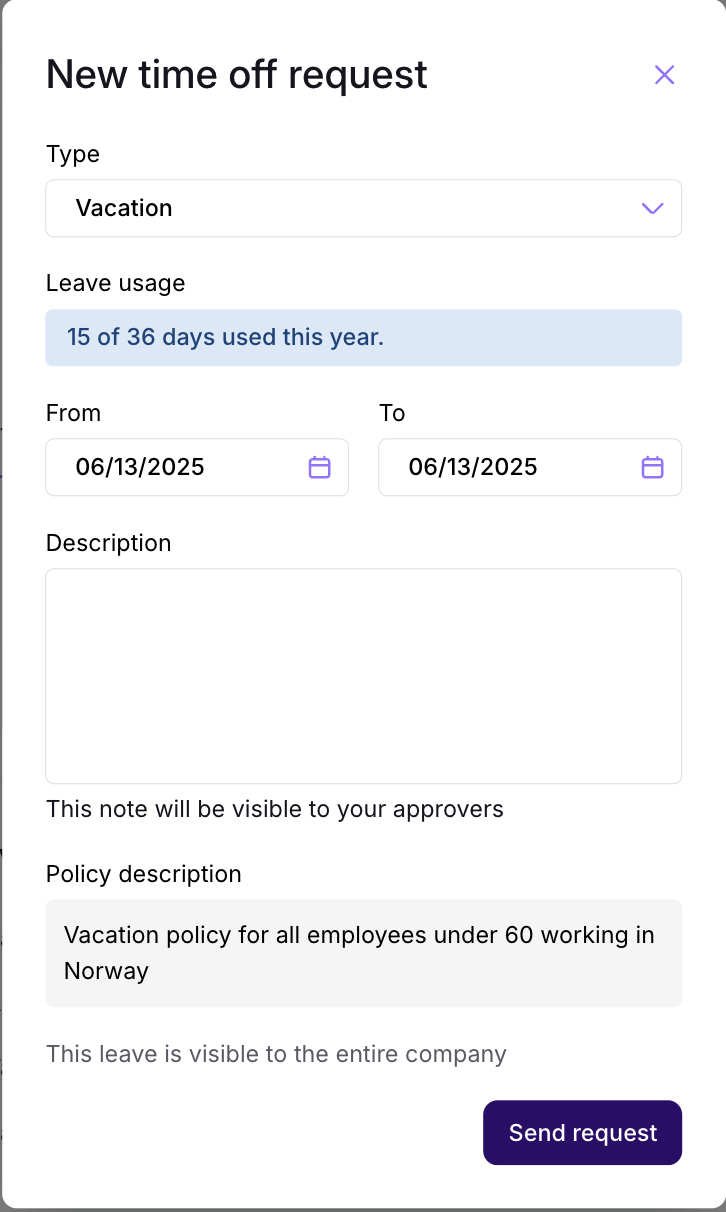Click the Policy description heading
The width and height of the screenshot is (726, 1212).
point(144,874)
